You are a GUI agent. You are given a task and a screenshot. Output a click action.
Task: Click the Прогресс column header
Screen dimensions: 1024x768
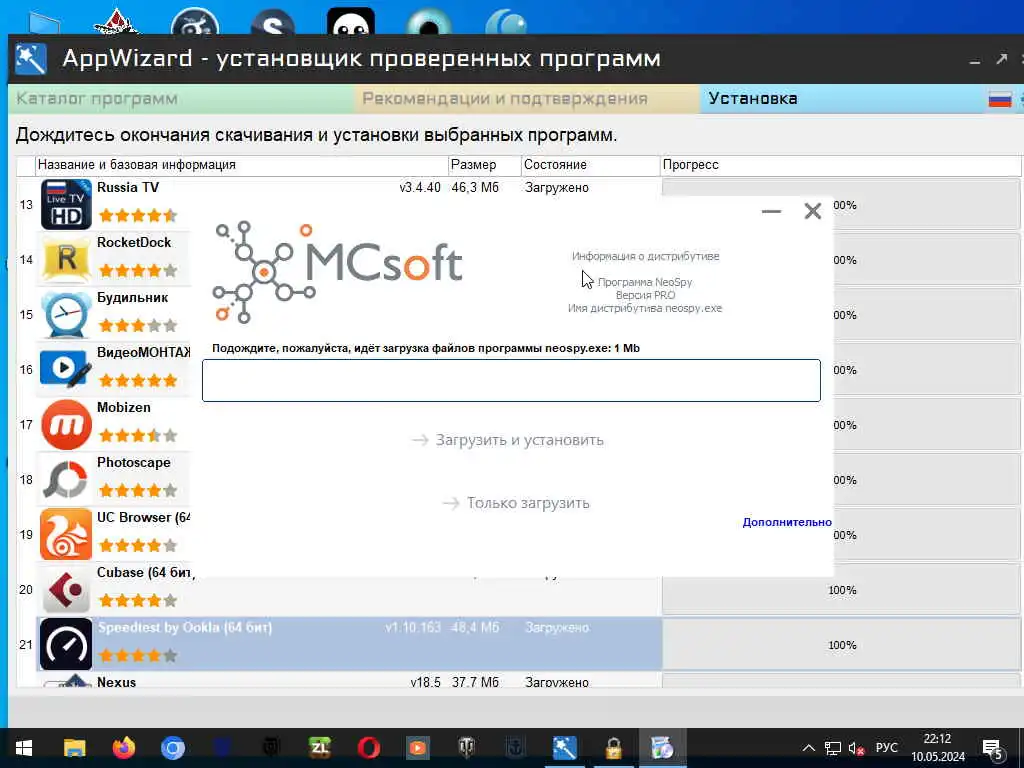coord(840,165)
